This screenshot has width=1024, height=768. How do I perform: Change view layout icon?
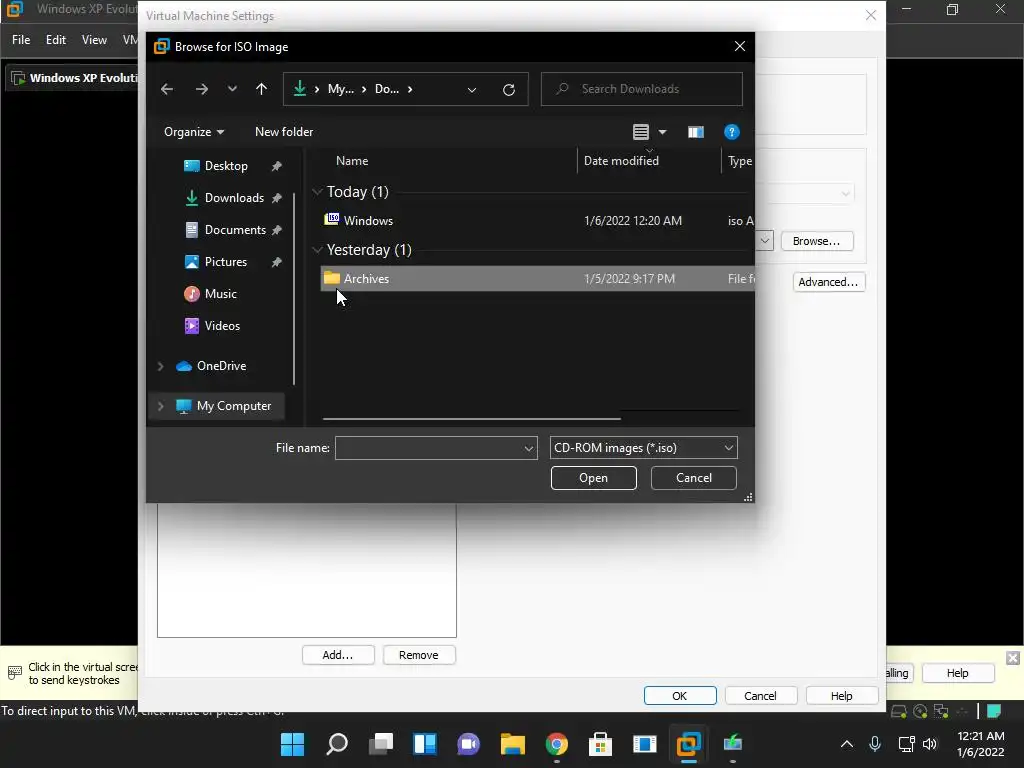point(641,132)
